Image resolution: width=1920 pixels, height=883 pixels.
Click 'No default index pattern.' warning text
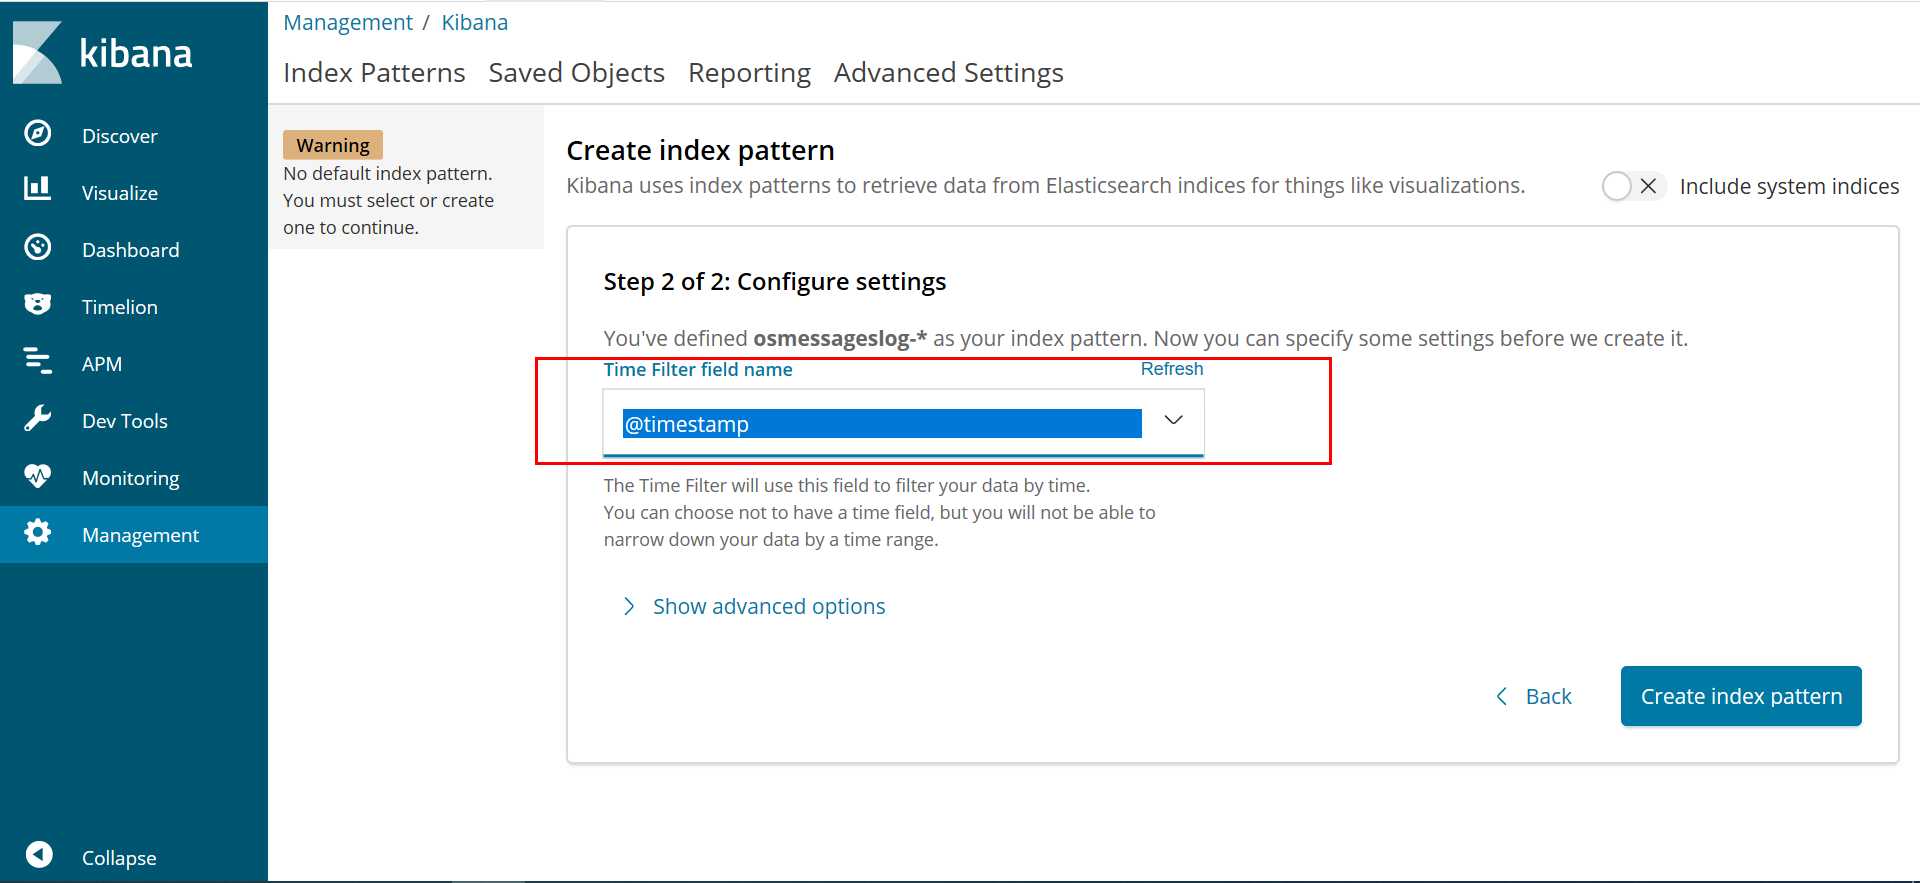coord(388,173)
